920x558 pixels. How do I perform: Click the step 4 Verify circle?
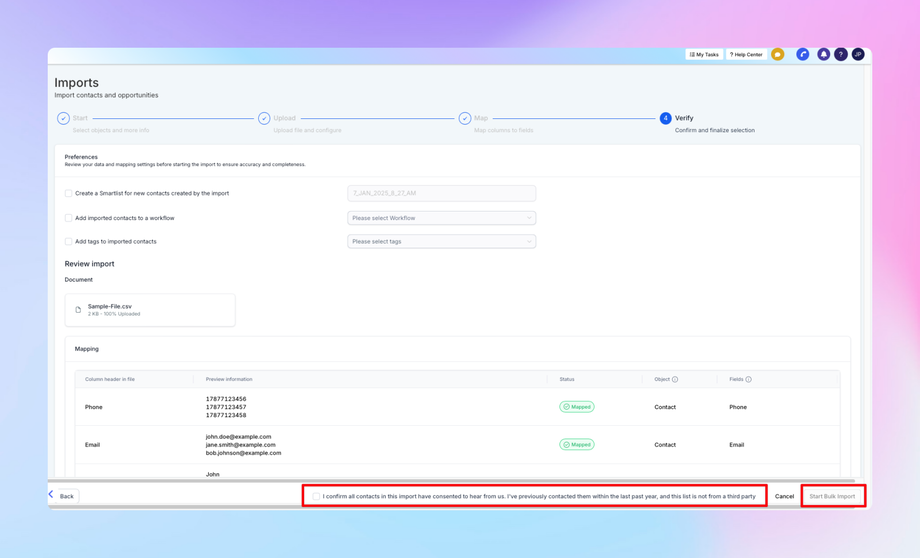[x=665, y=119]
